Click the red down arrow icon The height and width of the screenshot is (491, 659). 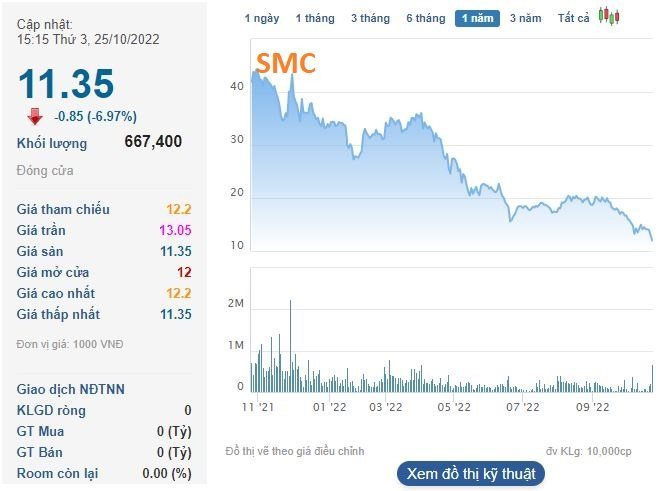(34, 115)
